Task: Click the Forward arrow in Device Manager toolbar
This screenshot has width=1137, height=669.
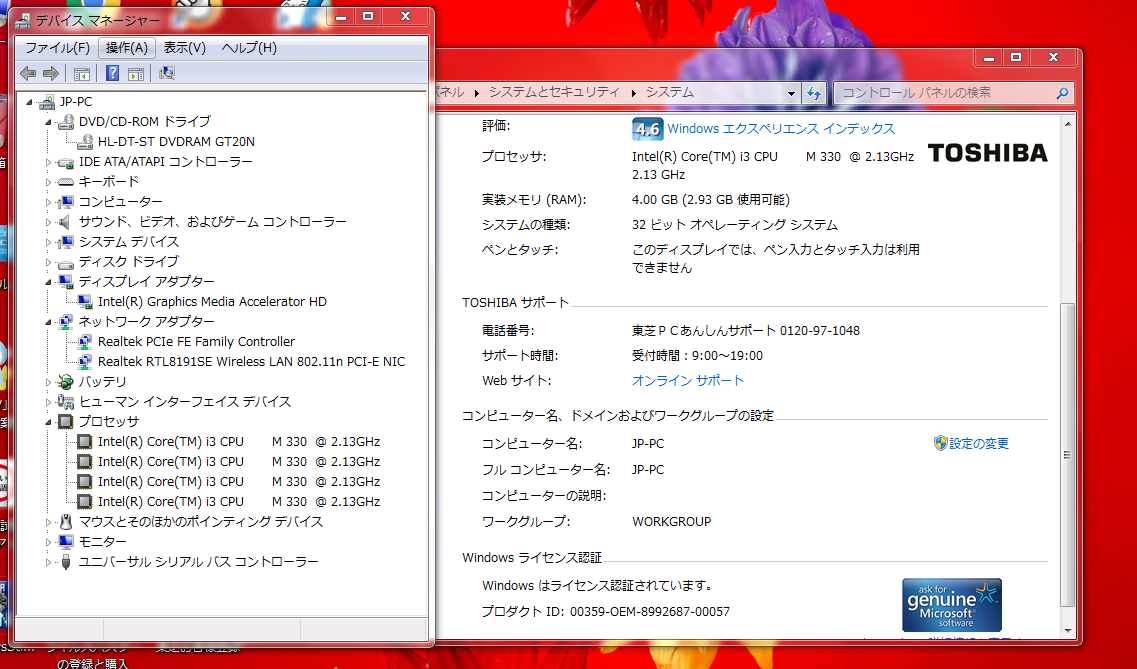Action: click(51, 73)
